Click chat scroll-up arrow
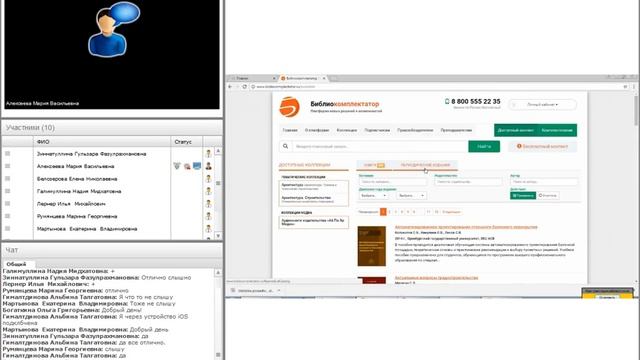Screen dimensions: 640x360 [x=218, y=272]
